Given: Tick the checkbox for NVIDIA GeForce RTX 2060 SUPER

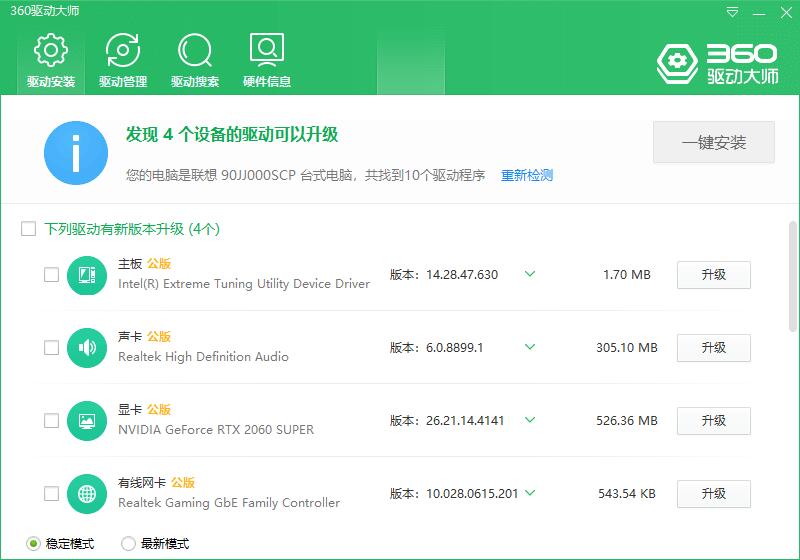Looking at the screenshot, I should pos(51,421).
